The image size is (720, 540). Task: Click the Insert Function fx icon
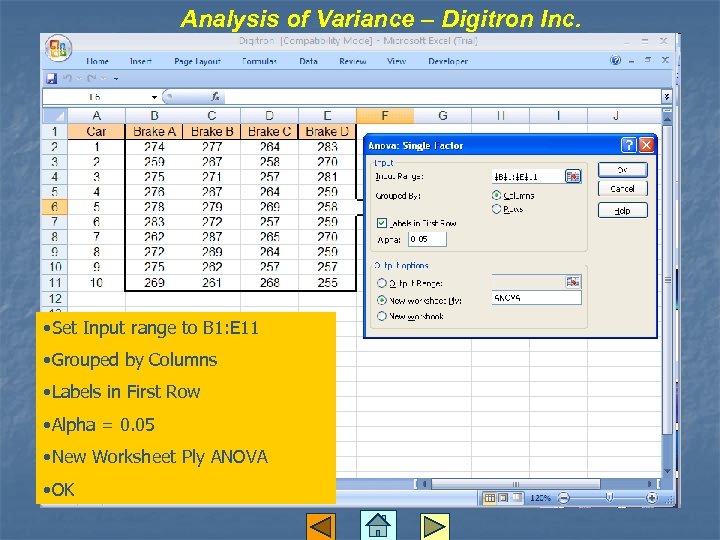[x=215, y=96]
